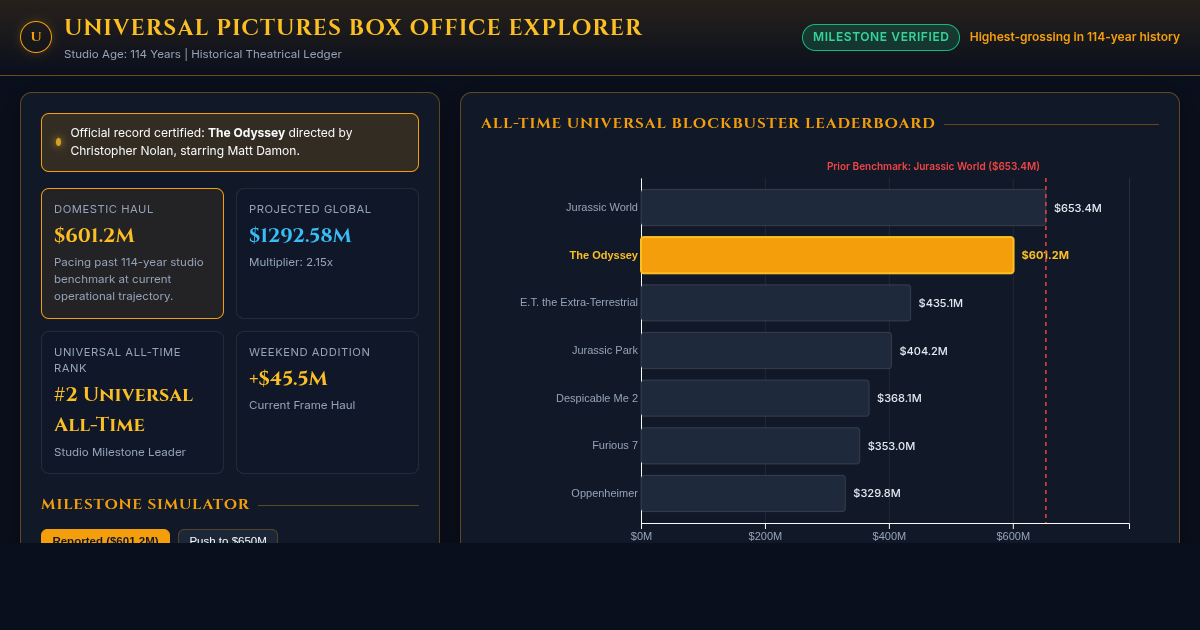Screen dimensions: 1200x630
Task: Click the $400M x-axis tick label
Action: (889, 536)
